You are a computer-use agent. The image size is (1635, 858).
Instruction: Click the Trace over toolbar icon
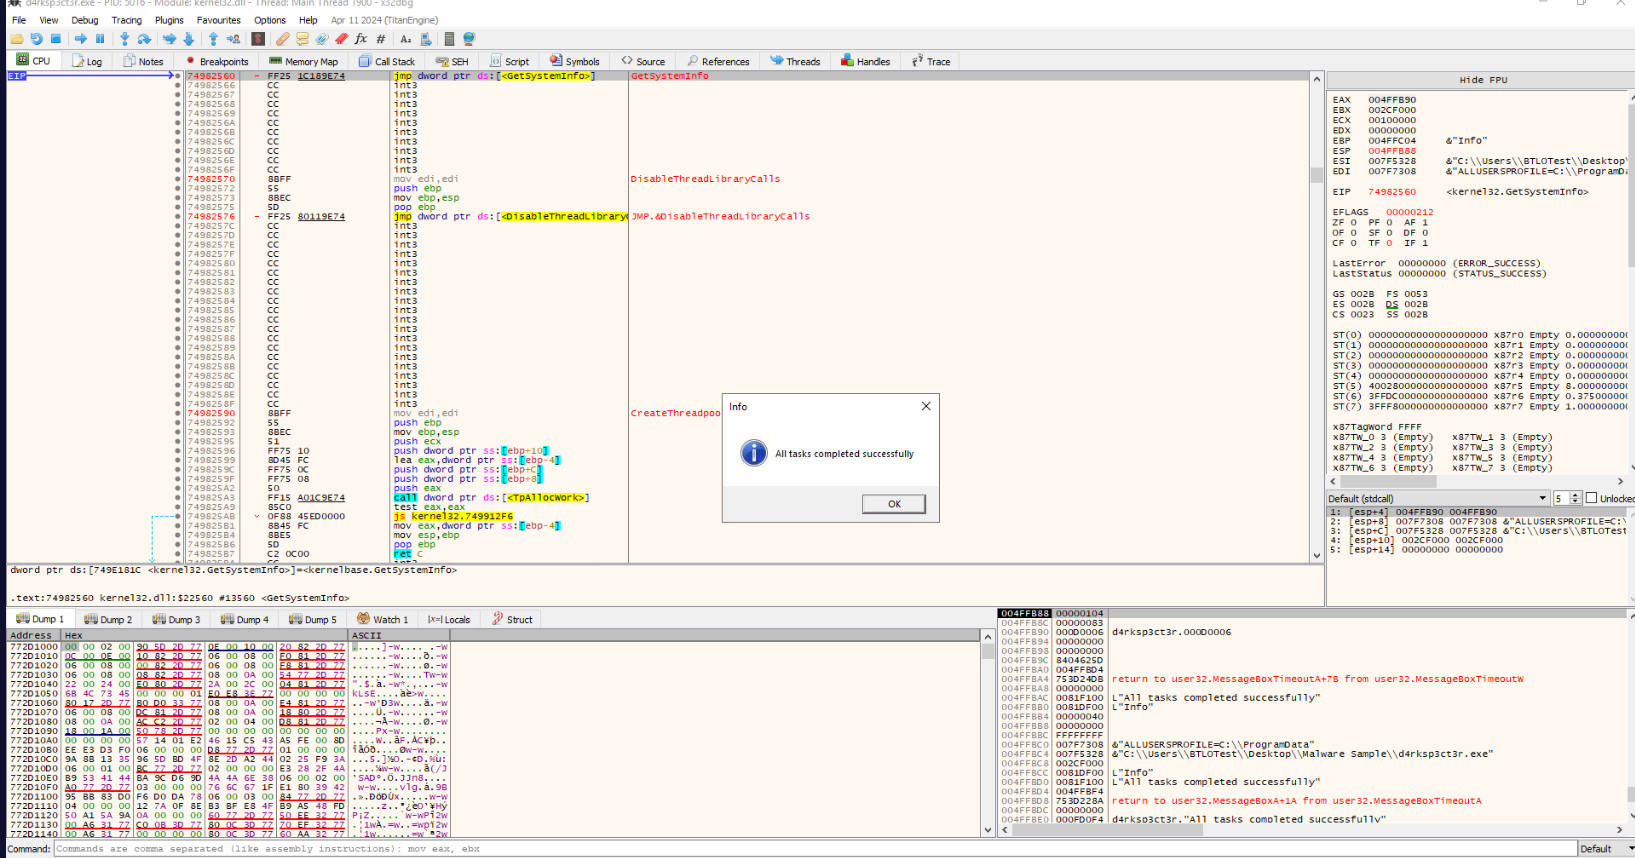click(x=189, y=39)
